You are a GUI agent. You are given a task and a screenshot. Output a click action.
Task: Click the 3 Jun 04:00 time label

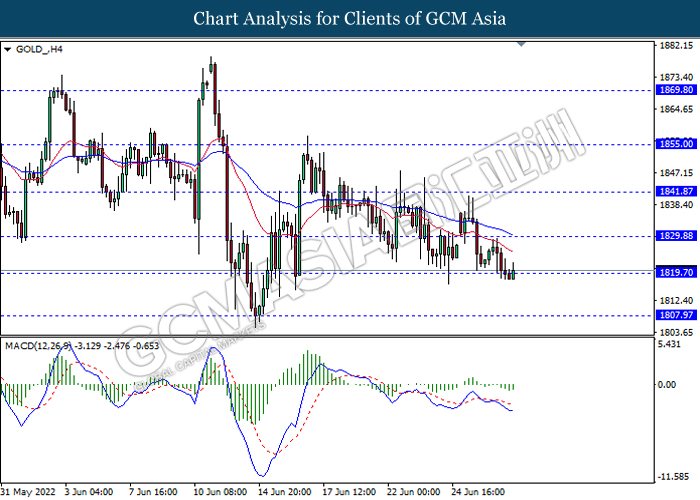coord(89,492)
